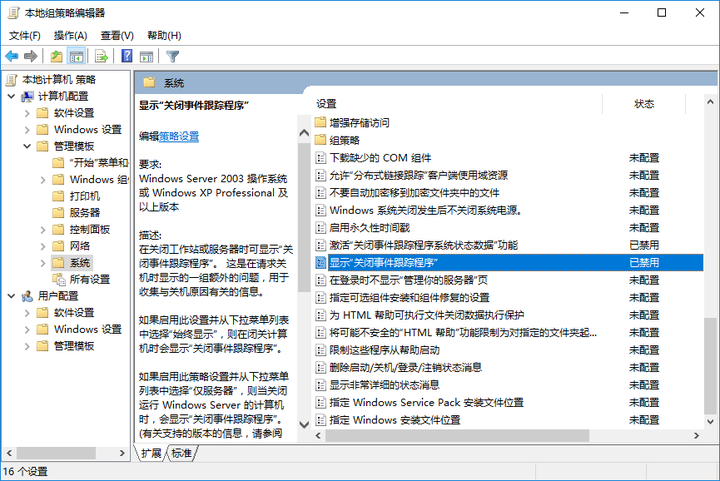
Task: Click the 系统 header folder icon
Action: click(x=149, y=83)
